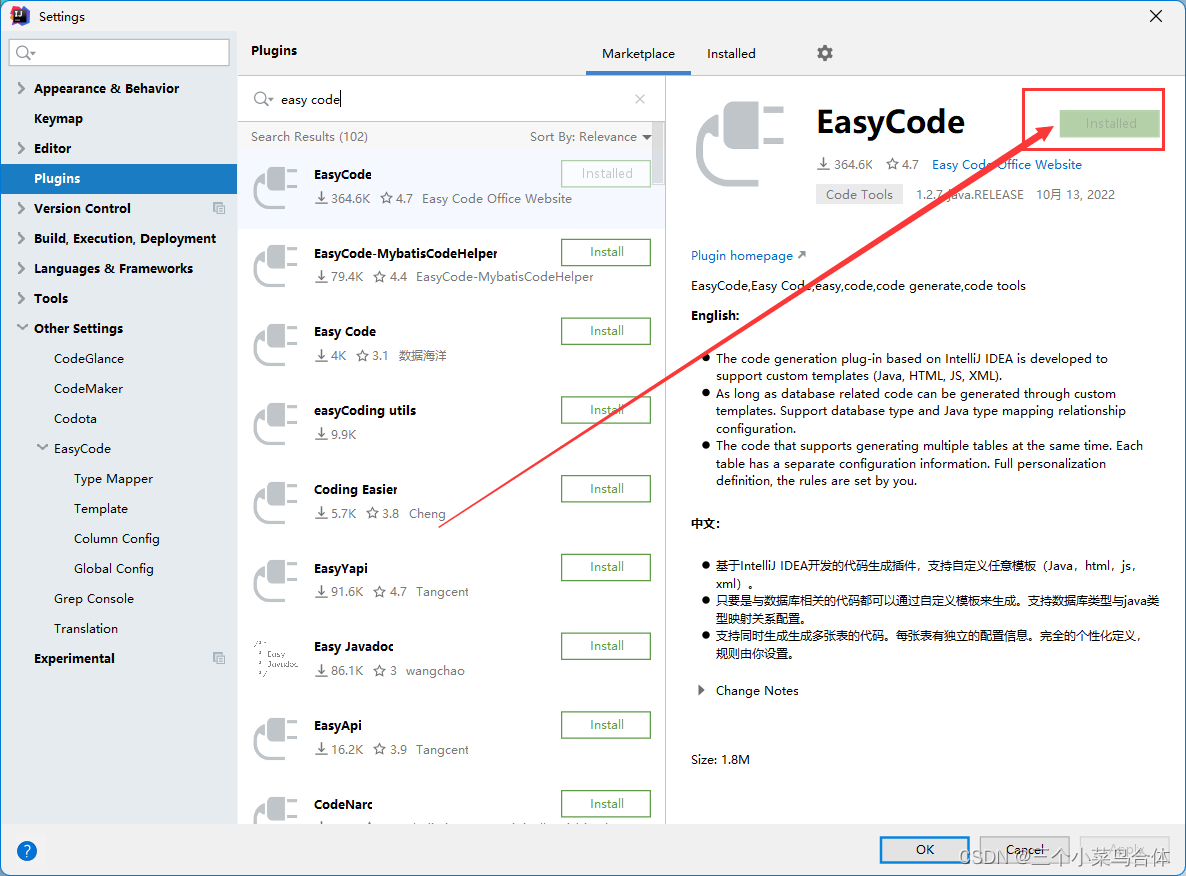Click the OK button
Image resolution: width=1186 pixels, height=876 pixels.
pyautogui.click(x=924, y=850)
